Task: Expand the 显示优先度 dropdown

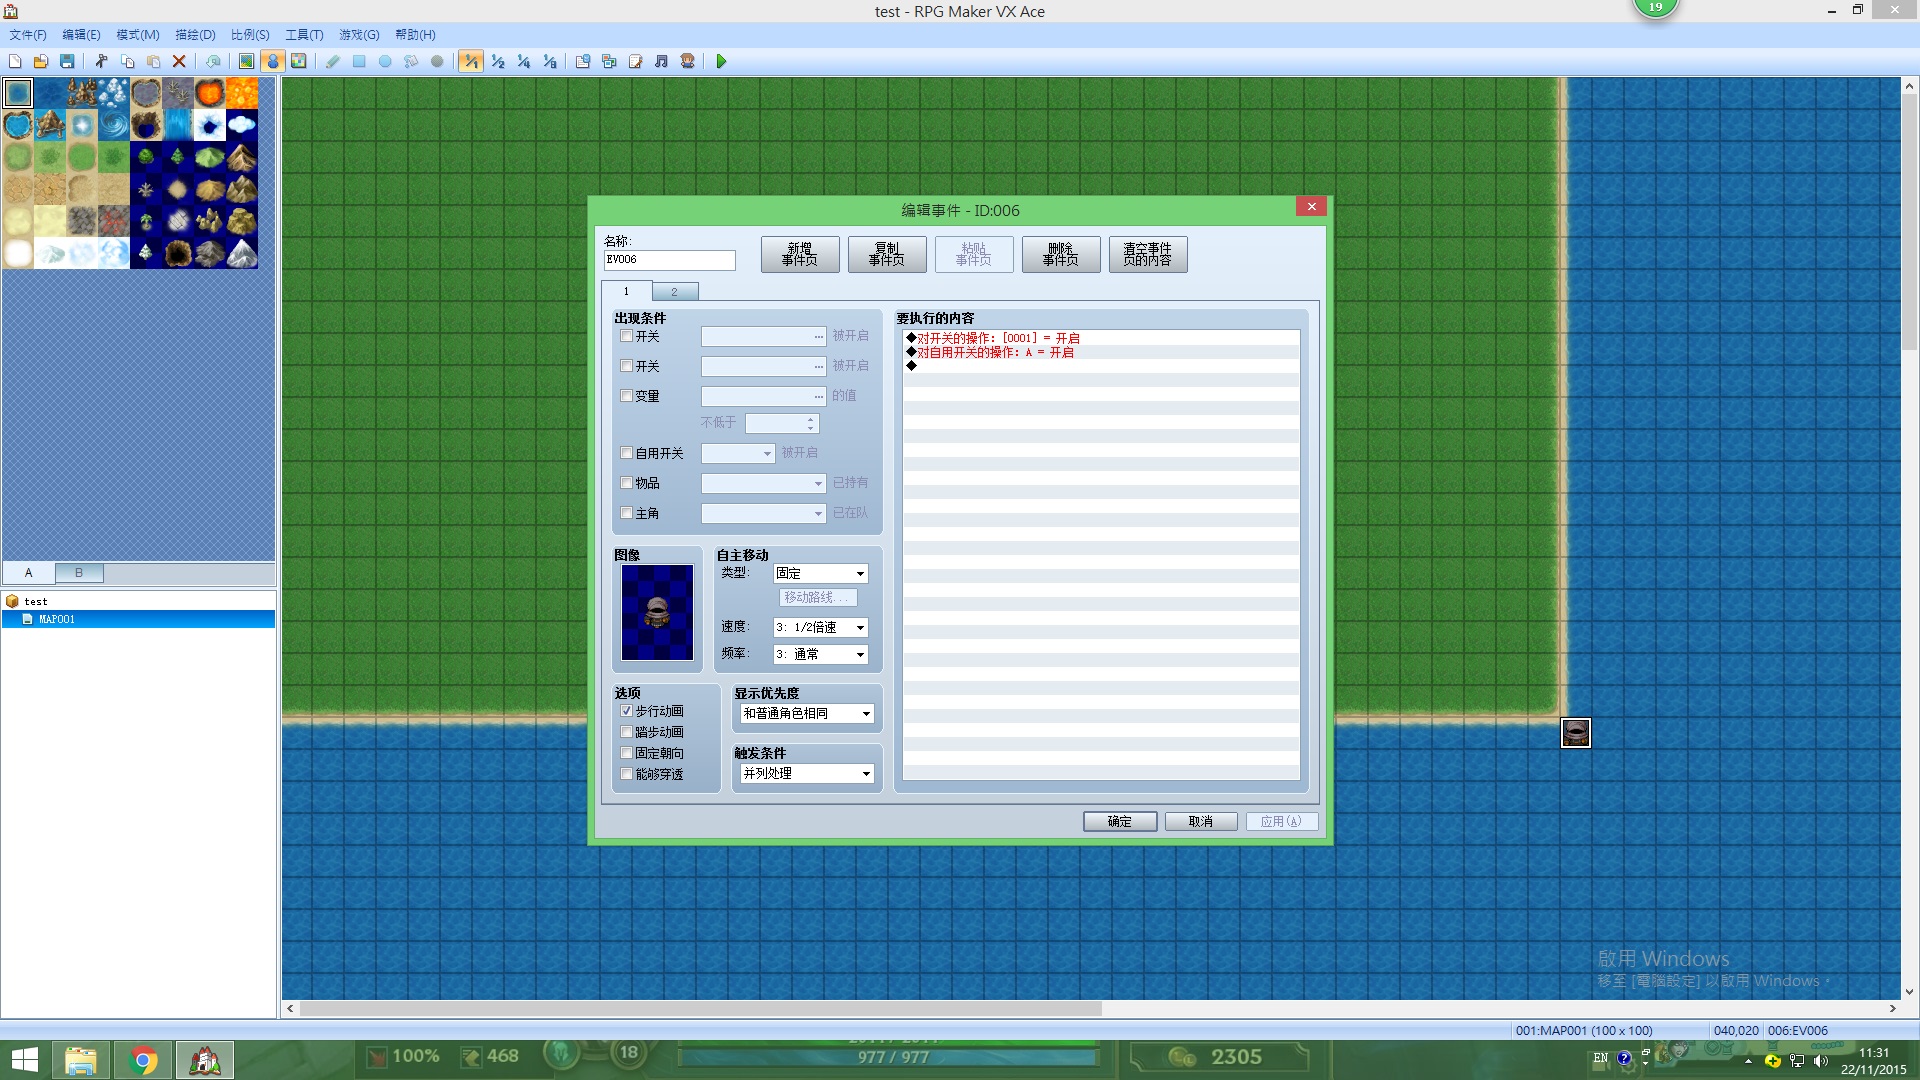Action: [x=807, y=714]
